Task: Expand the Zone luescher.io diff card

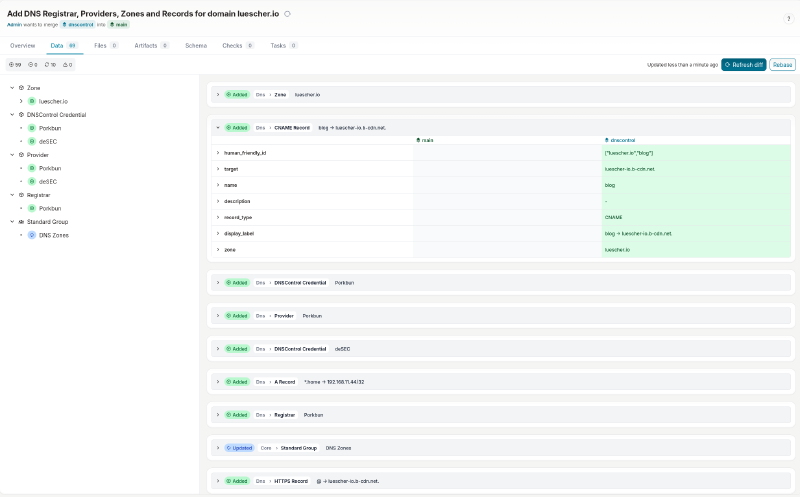Action: (218, 94)
